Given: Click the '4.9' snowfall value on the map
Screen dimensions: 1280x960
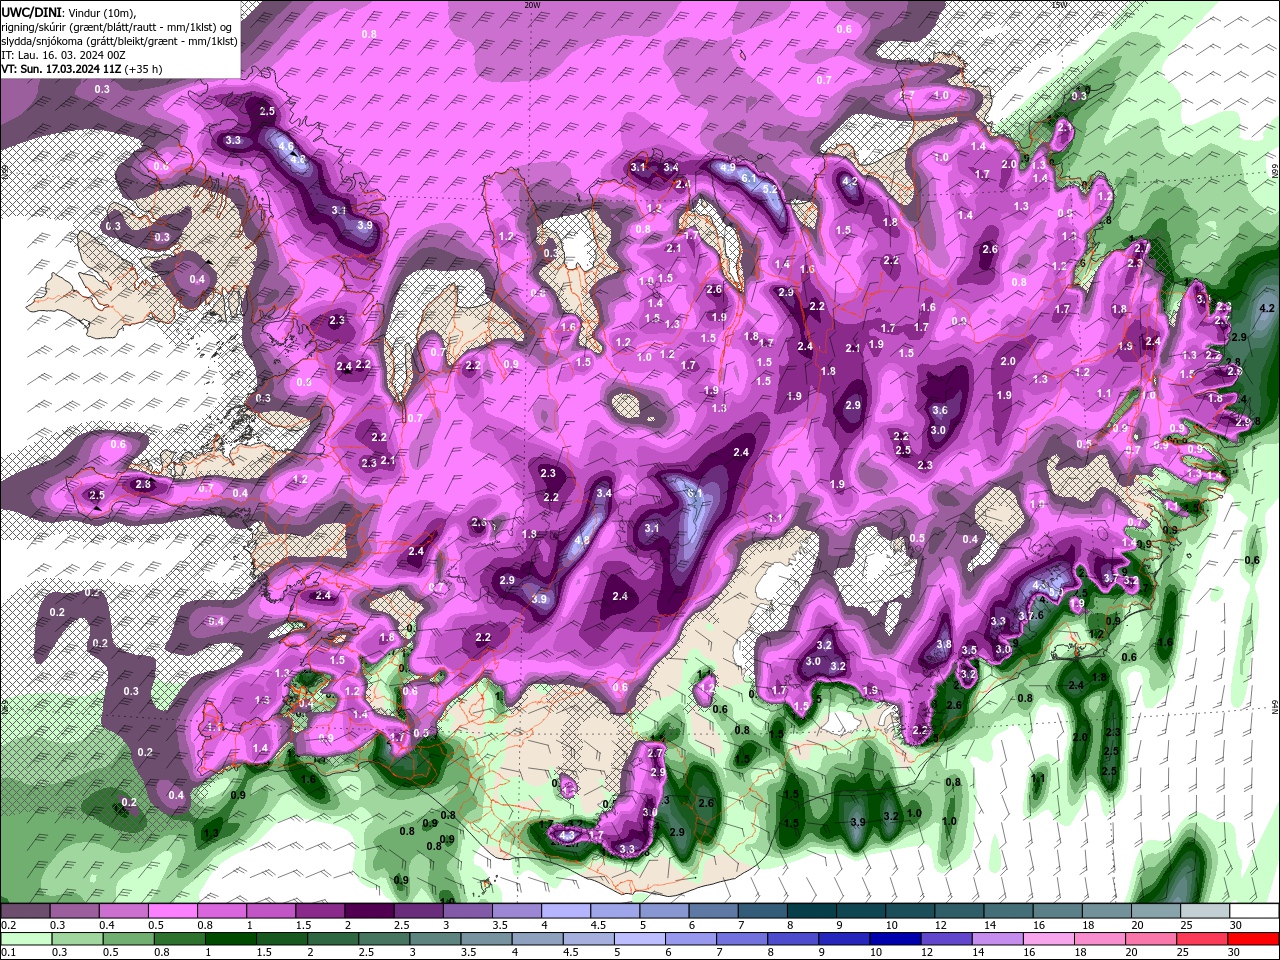Looking at the screenshot, I should click(x=728, y=167).
